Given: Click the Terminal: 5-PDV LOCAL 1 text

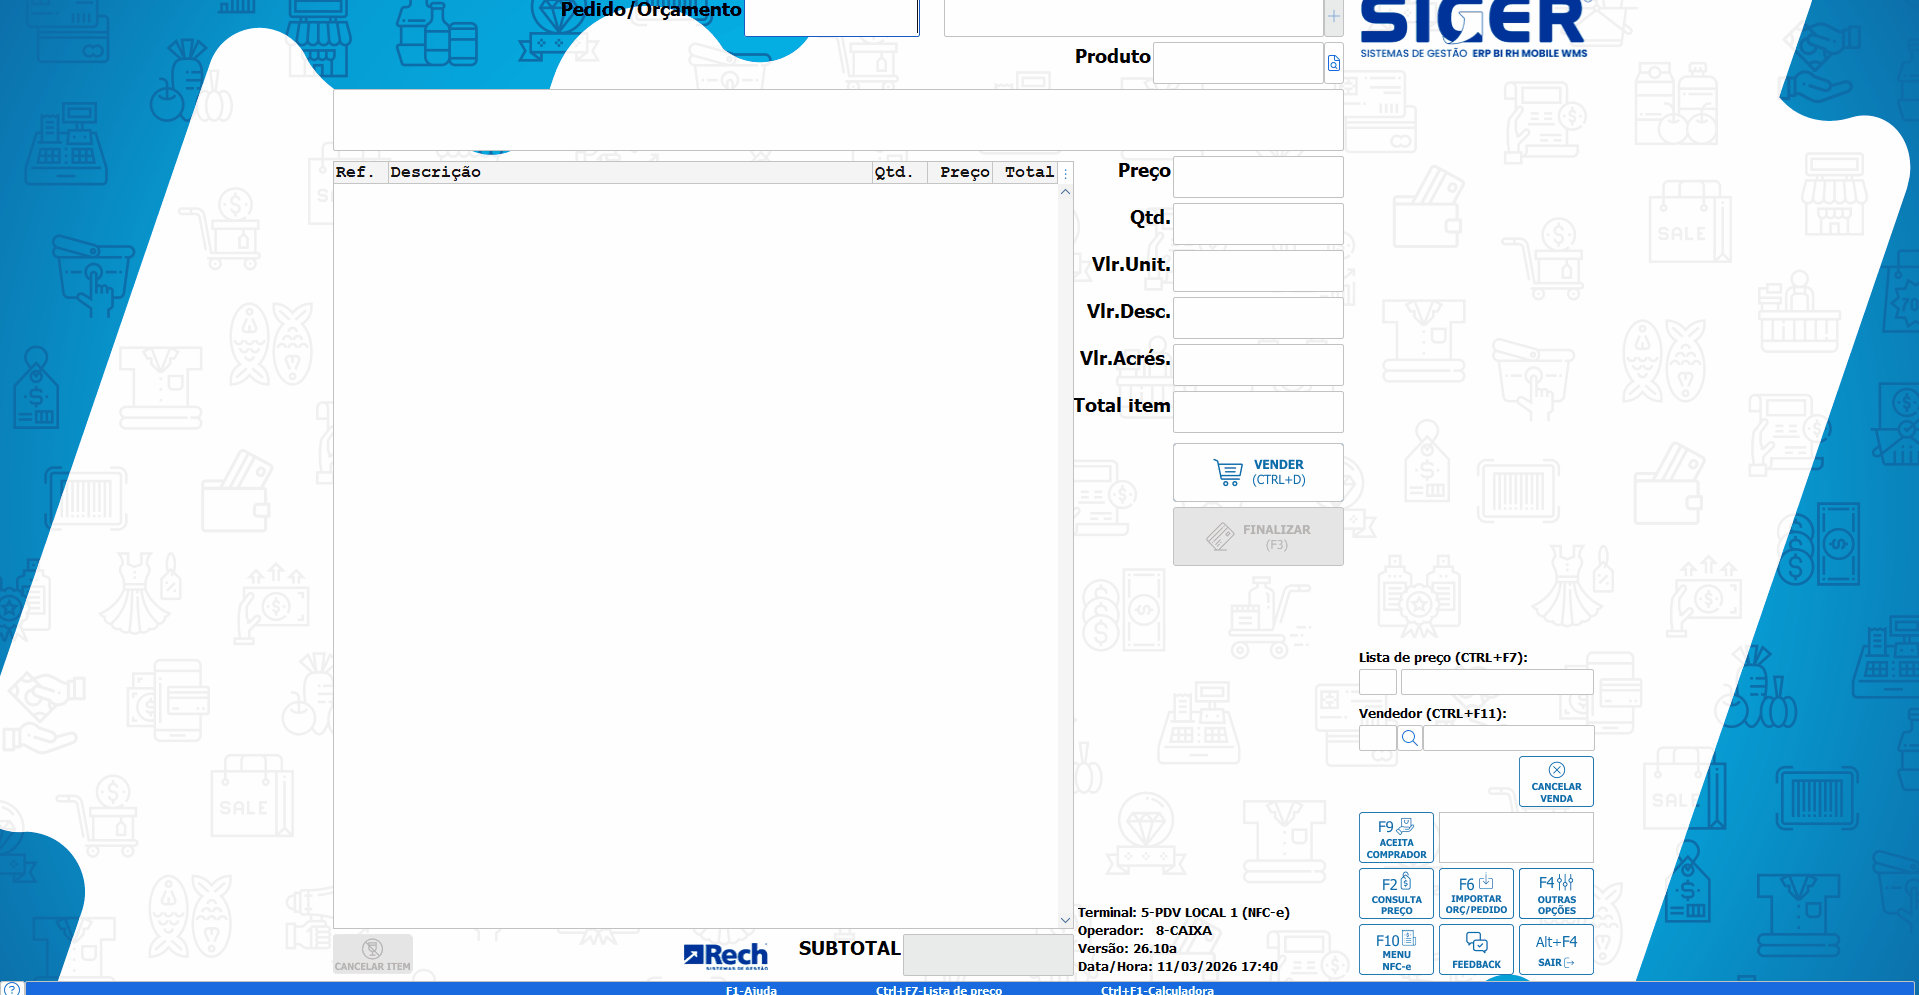Looking at the screenshot, I should coord(1184,913).
